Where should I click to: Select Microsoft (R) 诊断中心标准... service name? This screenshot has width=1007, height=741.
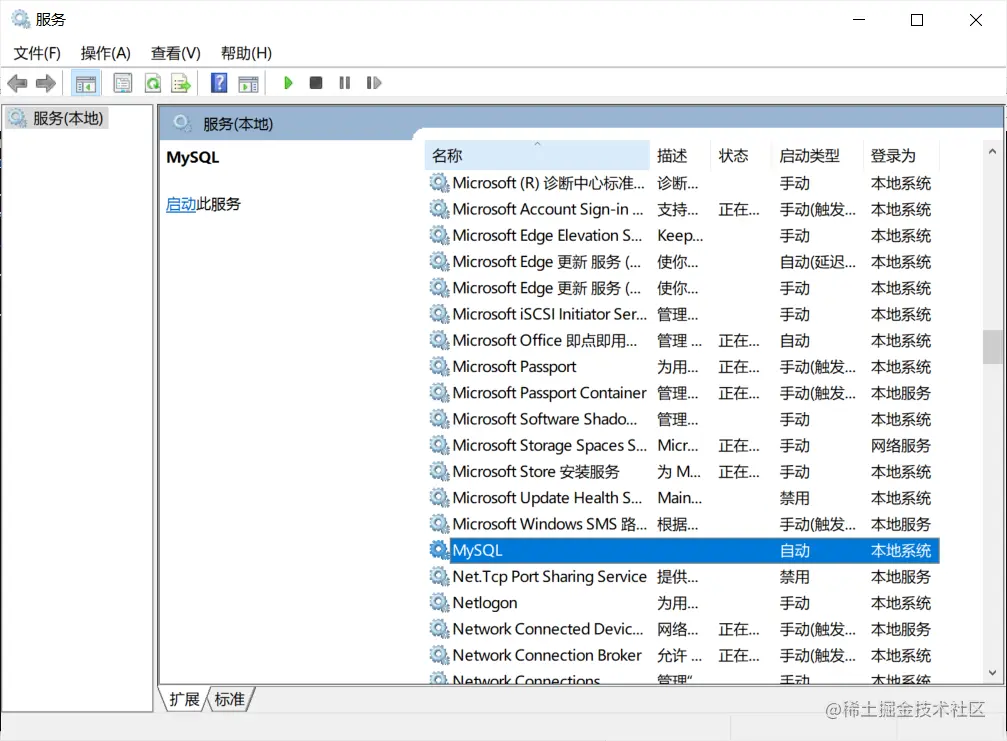point(548,183)
